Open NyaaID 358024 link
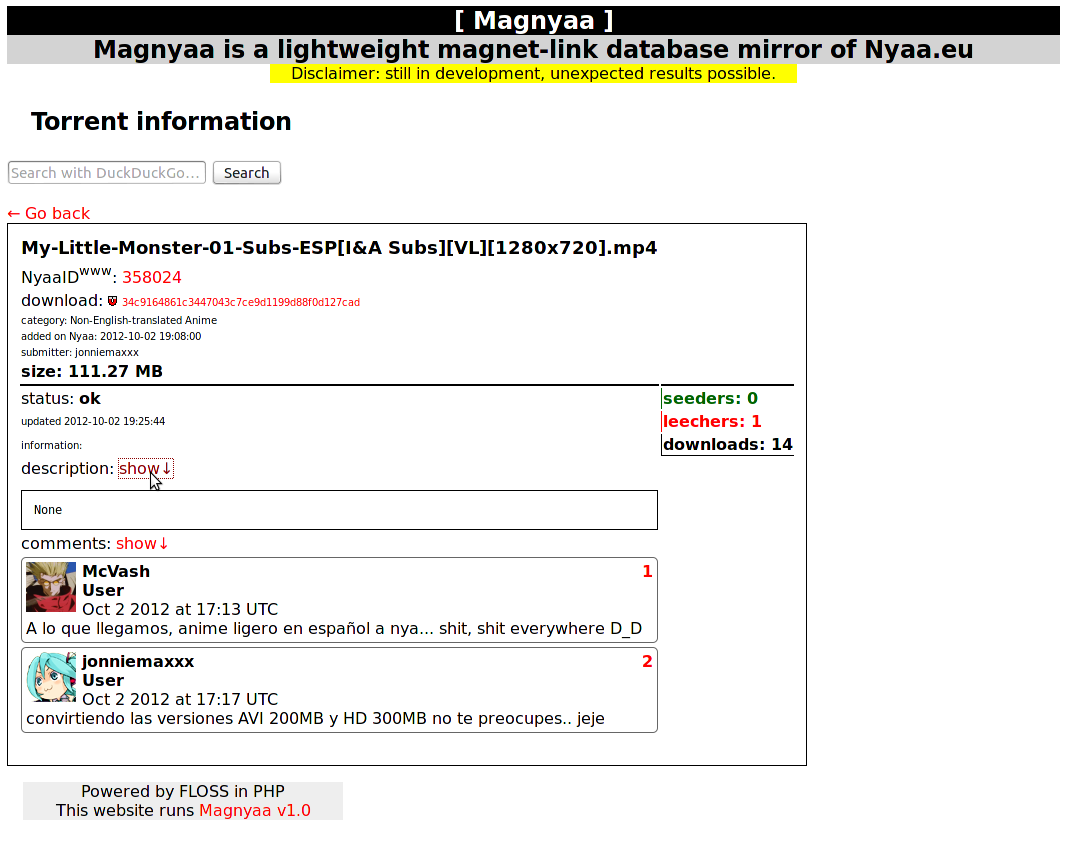The height and width of the screenshot is (852, 1067). coord(152,278)
